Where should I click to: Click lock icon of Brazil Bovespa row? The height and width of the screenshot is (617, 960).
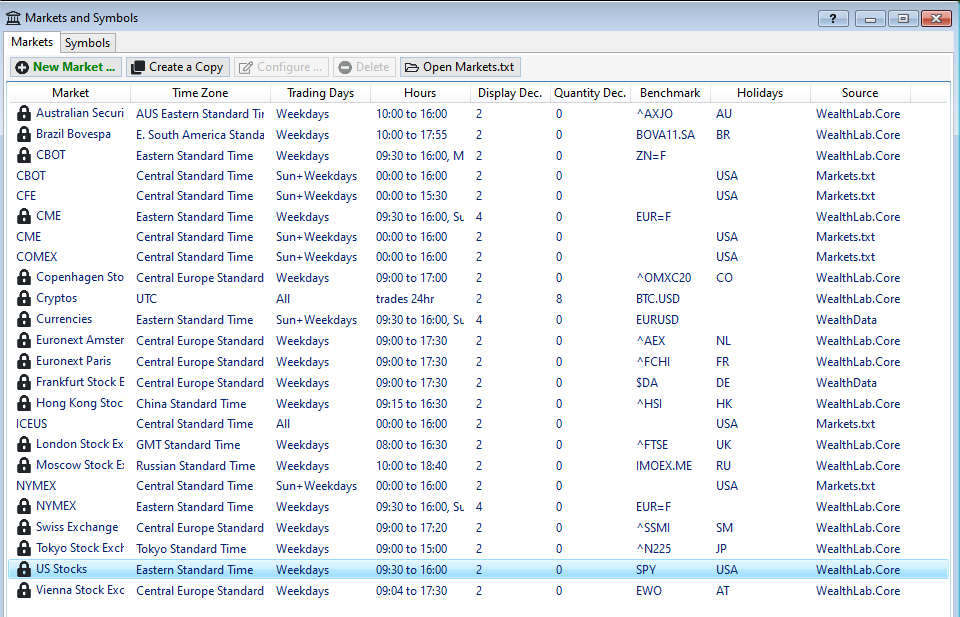pyautogui.click(x=23, y=135)
